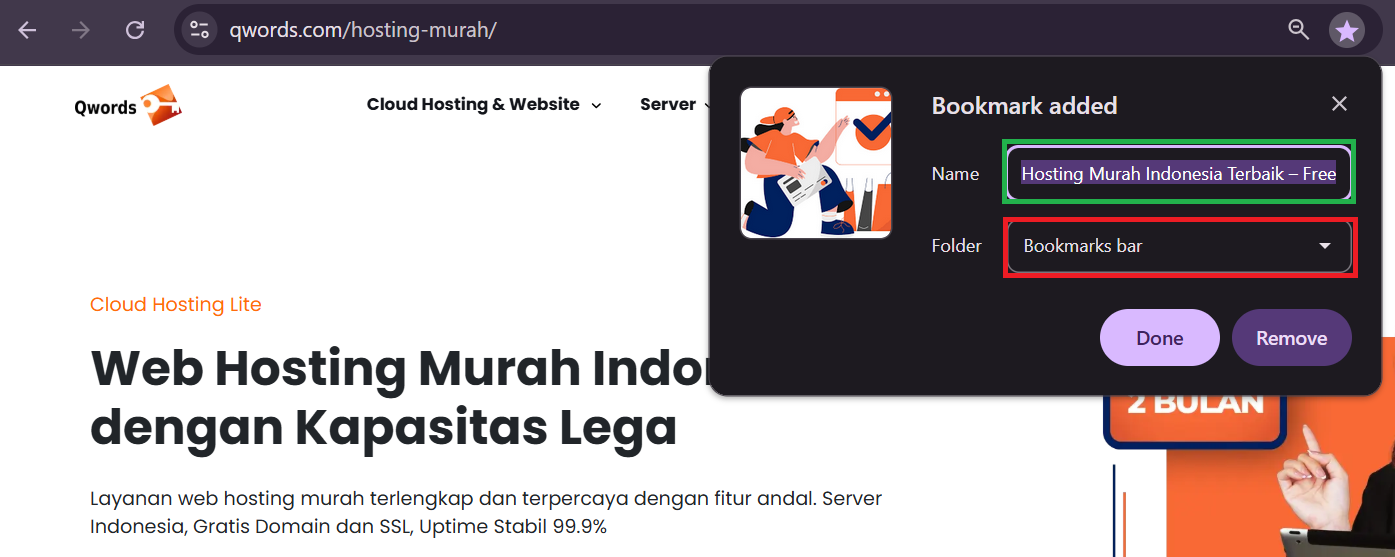Click the Qwords logo
1395x557 pixels.
(128, 105)
